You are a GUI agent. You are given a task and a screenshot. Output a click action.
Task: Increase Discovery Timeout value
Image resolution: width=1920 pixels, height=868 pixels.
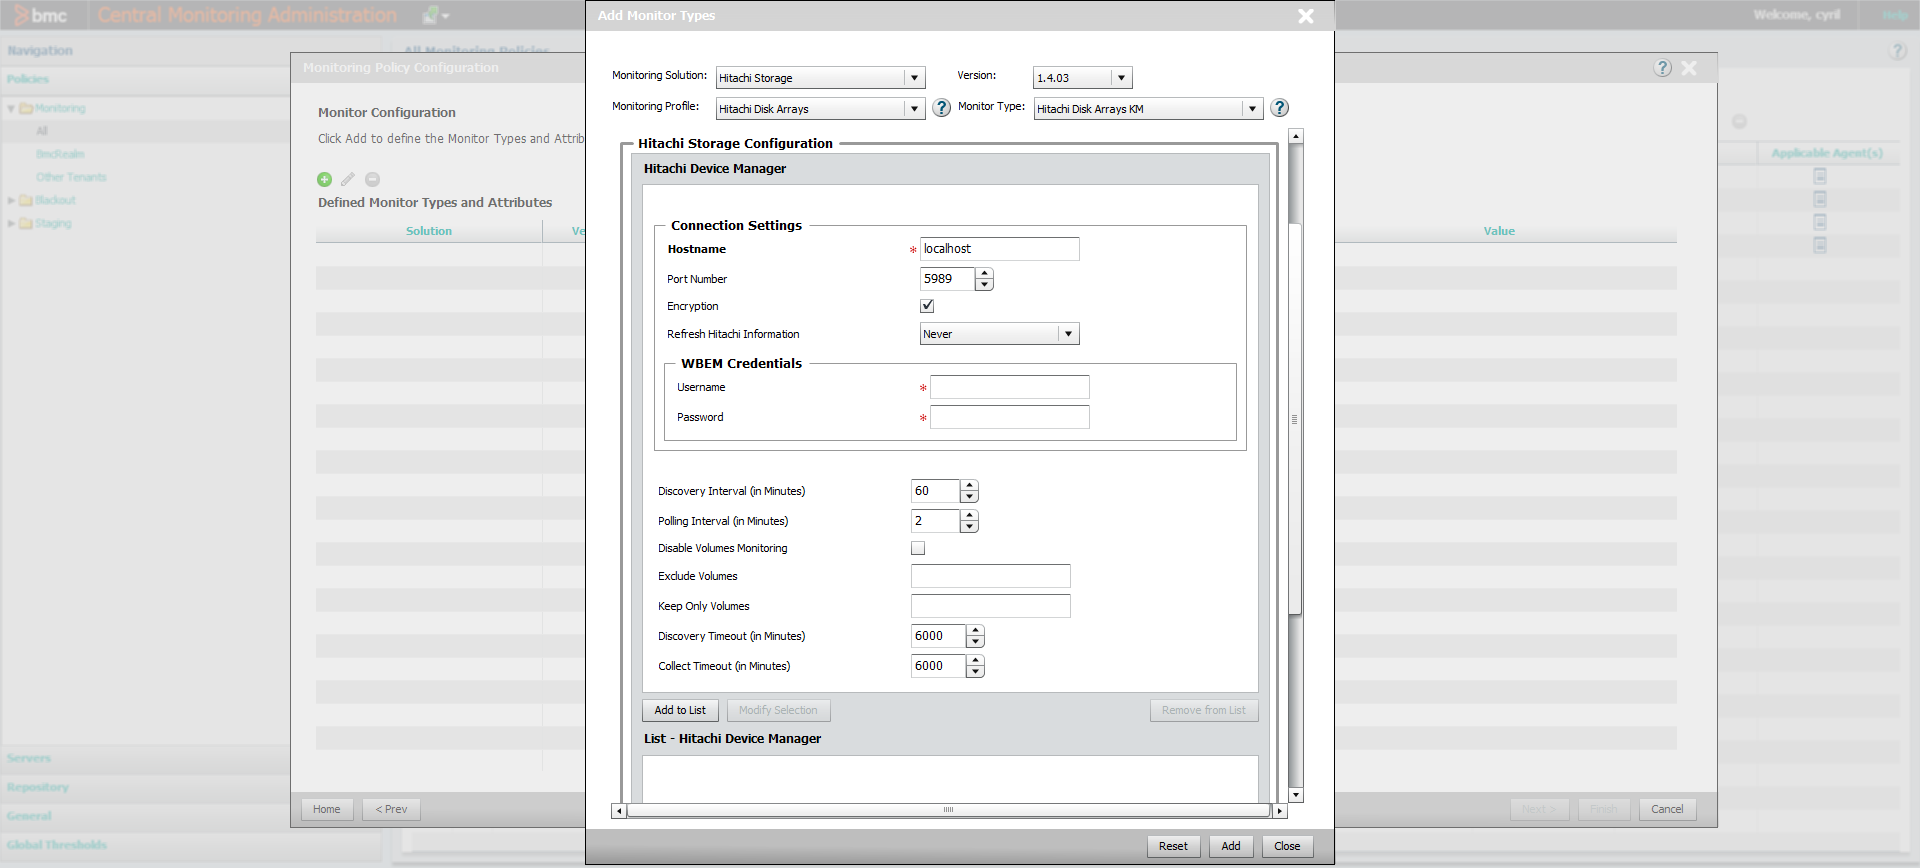[975, 630]
